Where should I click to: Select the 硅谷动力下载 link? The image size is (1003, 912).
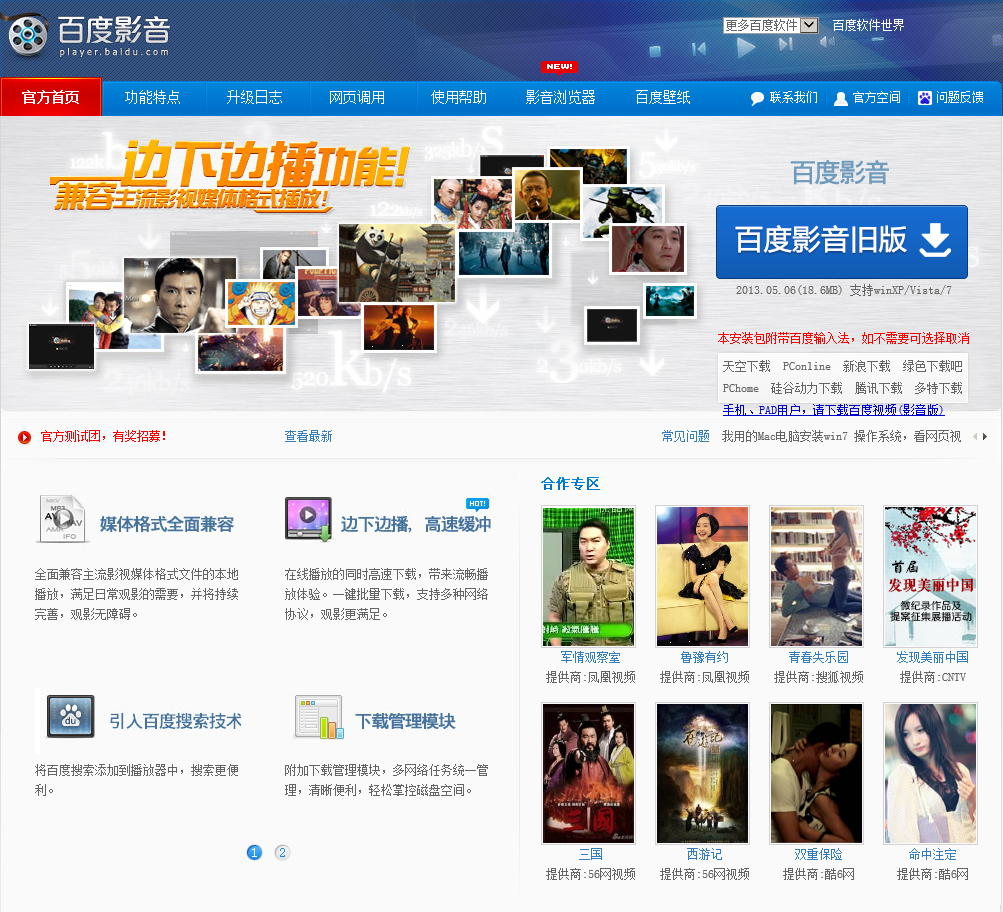(807, 388)
